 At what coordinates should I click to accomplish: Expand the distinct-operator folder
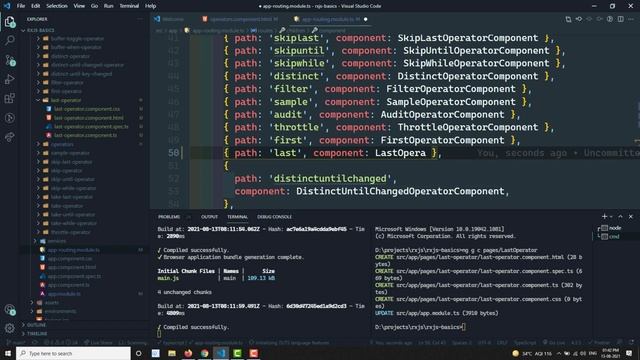(x=69, y=56)
